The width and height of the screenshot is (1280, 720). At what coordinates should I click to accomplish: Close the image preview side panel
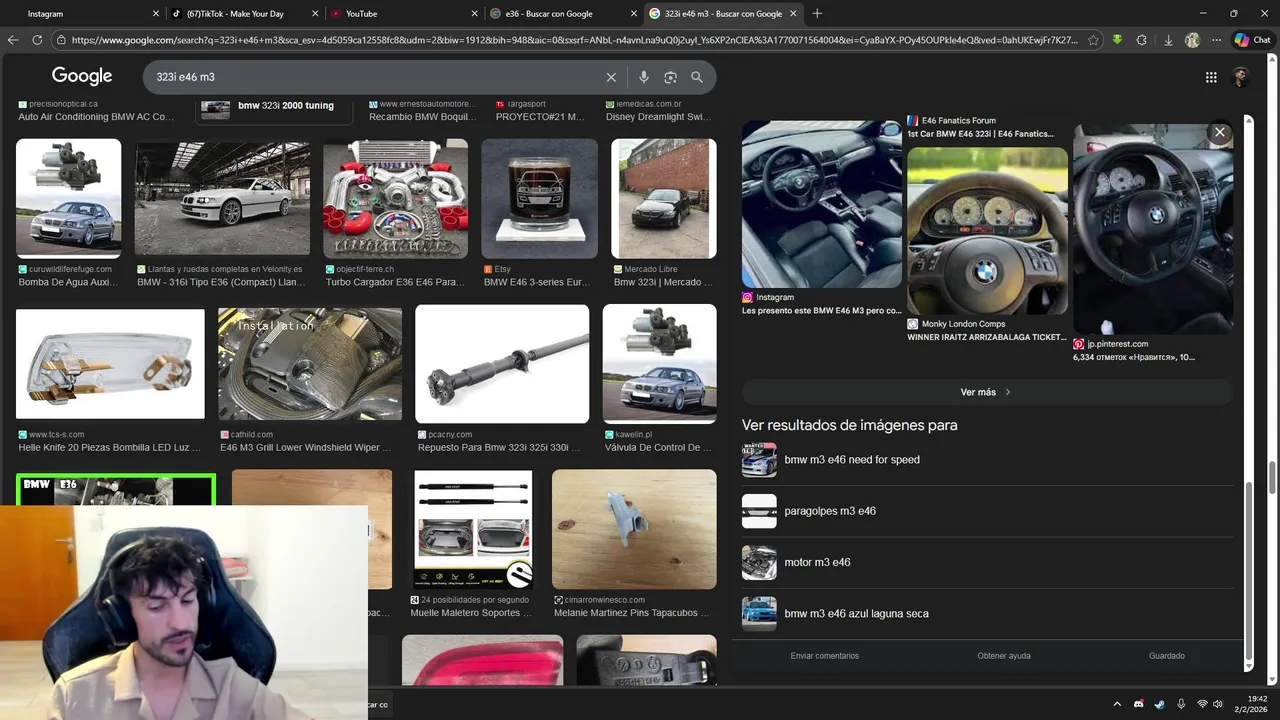1219,132
